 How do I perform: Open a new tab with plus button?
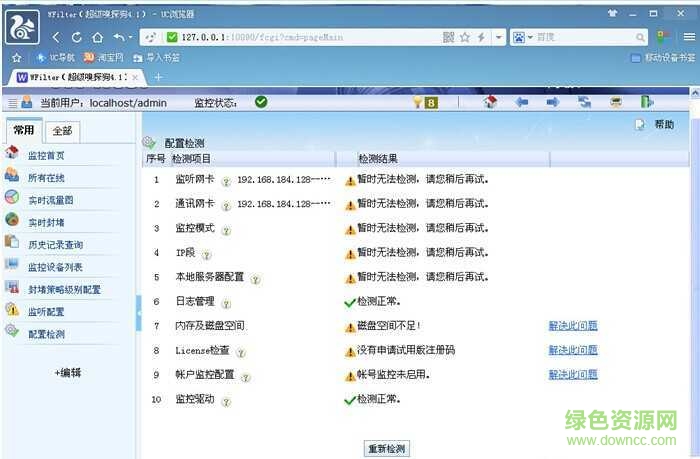[158, 77]
